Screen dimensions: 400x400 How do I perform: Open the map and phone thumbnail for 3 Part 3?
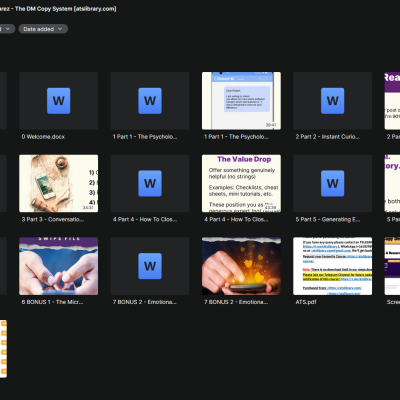(x=59, y=183)
